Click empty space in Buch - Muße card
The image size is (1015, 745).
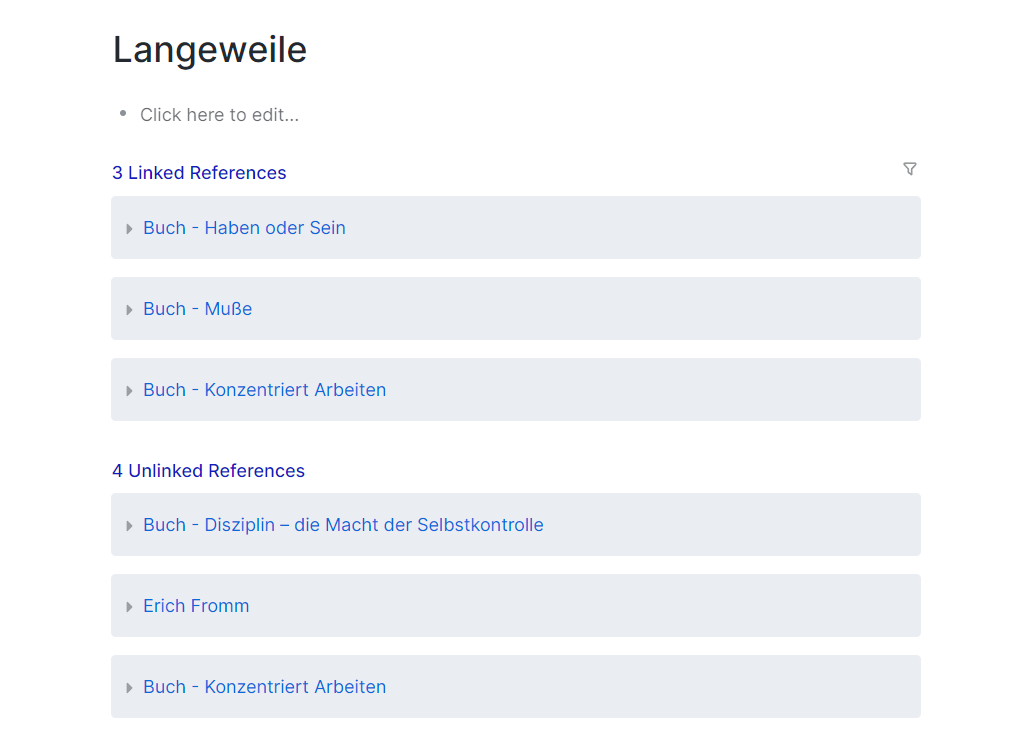click(x=600, y=309)
